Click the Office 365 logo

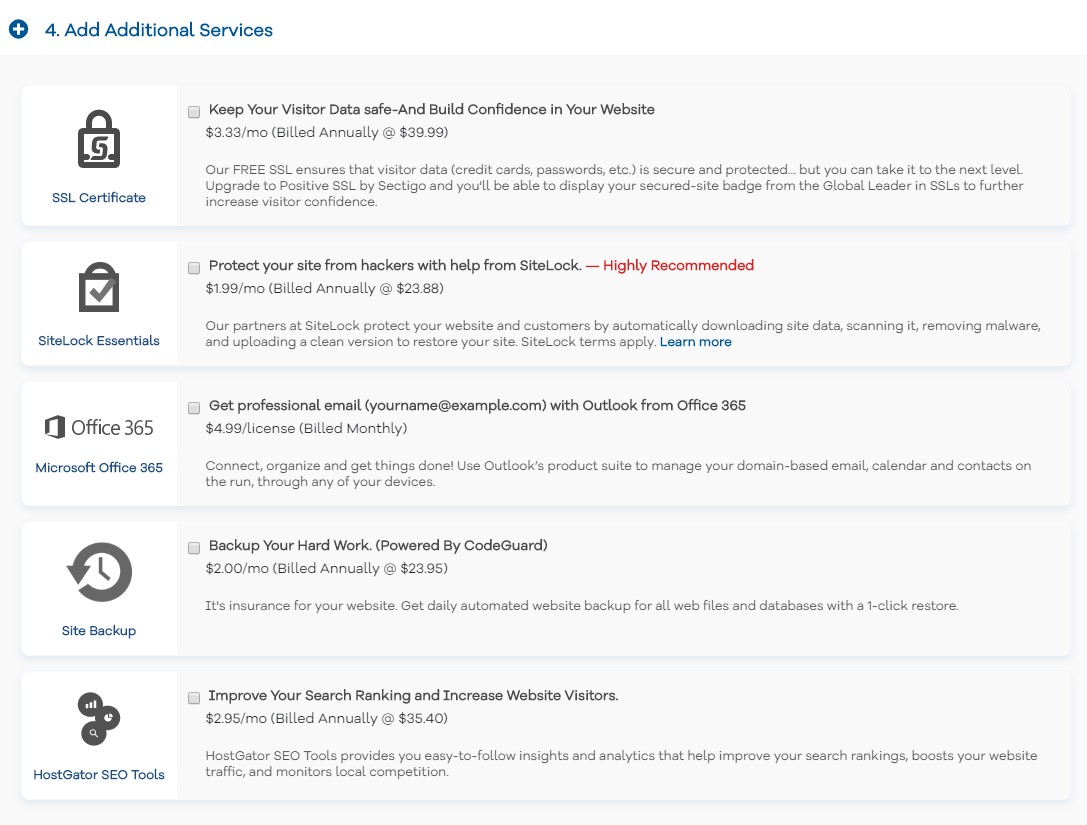click(99, 428)
